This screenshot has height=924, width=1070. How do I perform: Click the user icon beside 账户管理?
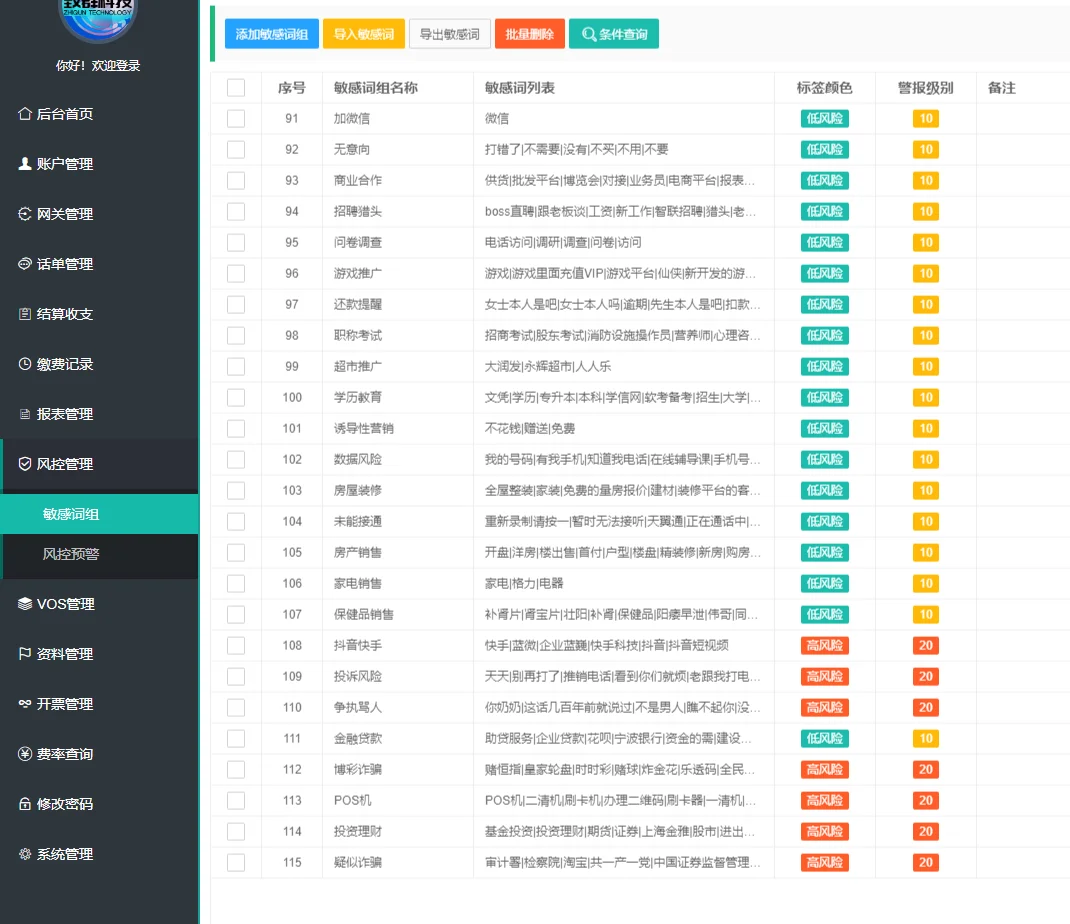click(x=25, y=164)
